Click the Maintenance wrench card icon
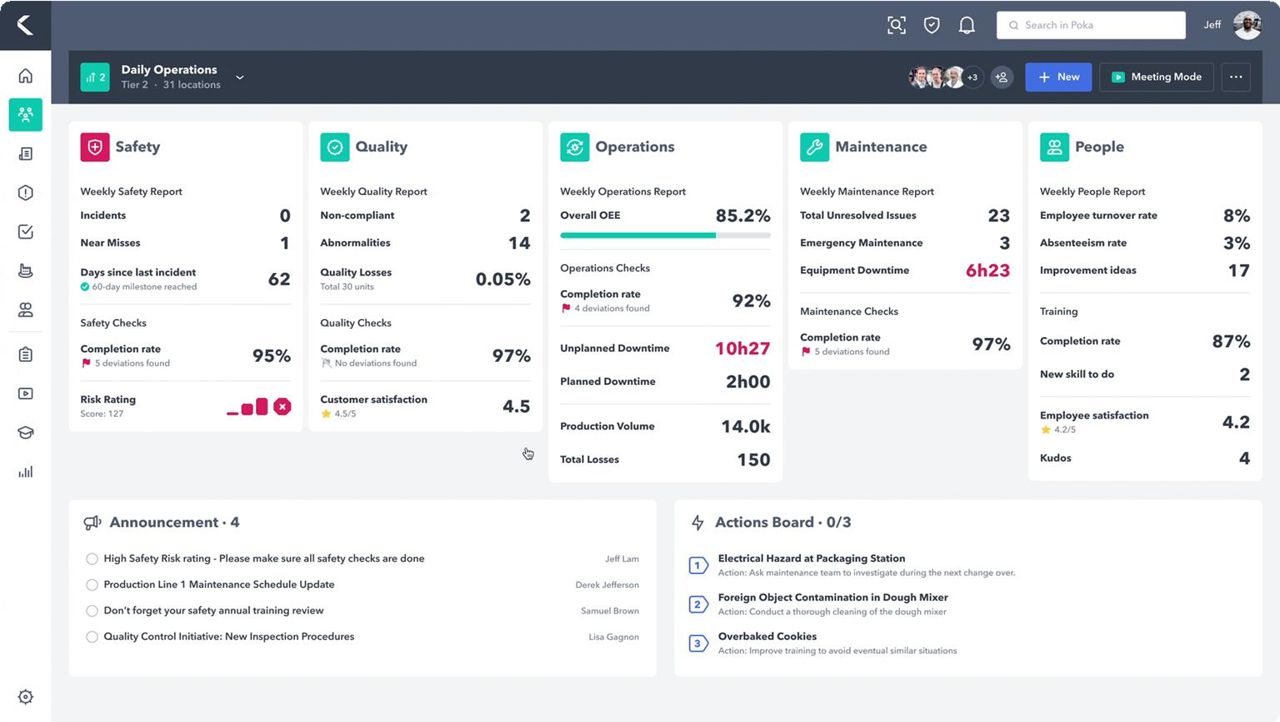Image resolution: width=1280 pixels, height=722 pixels. tap(815, 147)
